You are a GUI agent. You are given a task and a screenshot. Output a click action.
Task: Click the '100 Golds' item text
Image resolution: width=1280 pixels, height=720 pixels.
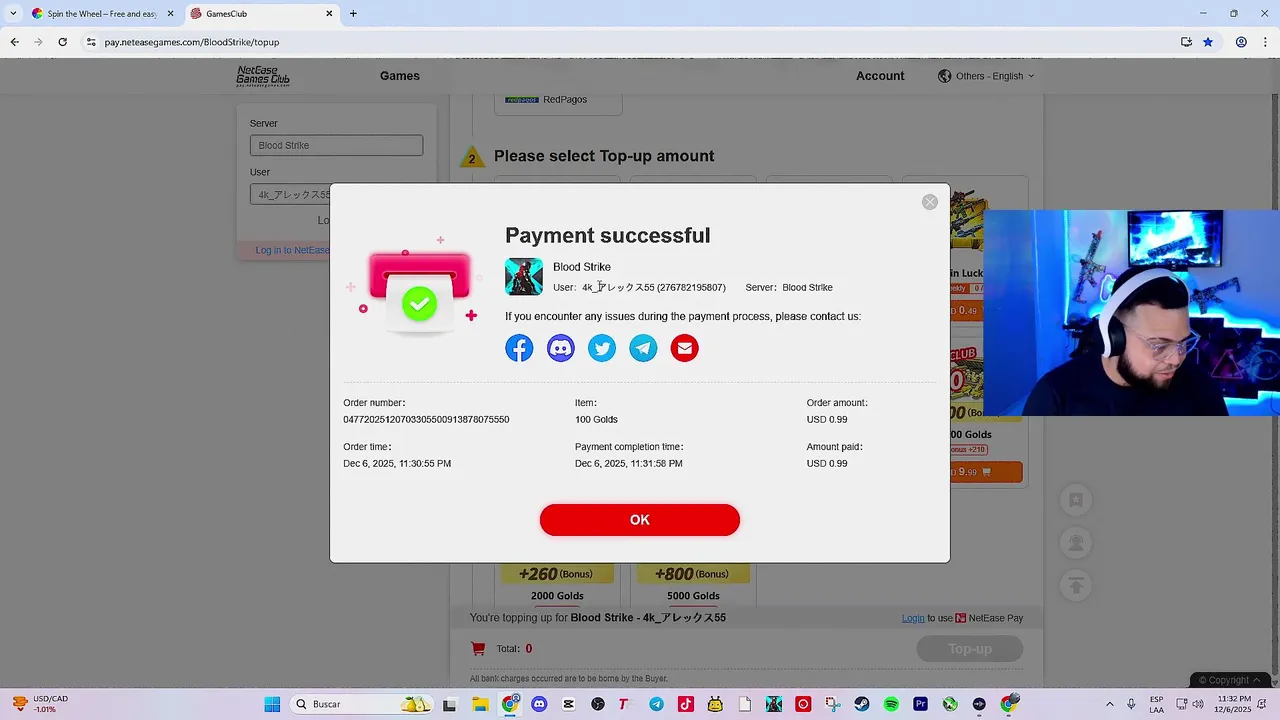click(596, 420)
